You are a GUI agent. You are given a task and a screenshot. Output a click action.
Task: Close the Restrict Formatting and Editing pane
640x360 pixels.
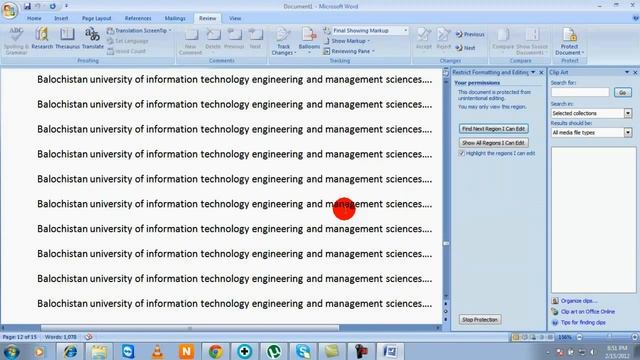point(542,72)
